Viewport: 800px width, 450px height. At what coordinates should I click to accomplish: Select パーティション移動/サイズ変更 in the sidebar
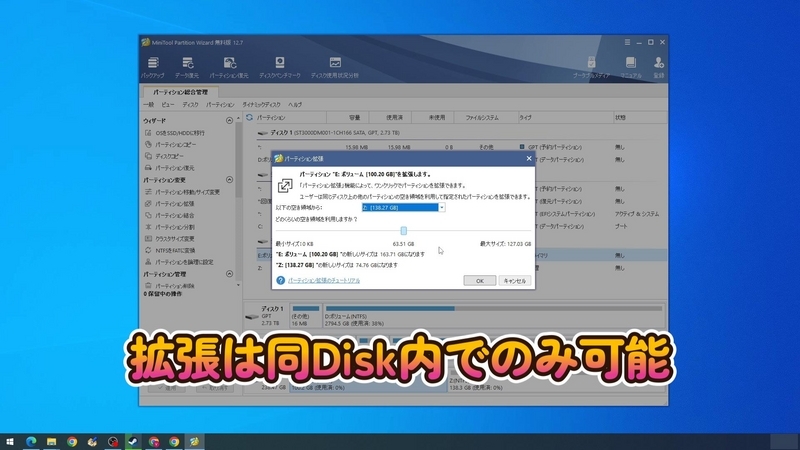[x=182, y=192]
